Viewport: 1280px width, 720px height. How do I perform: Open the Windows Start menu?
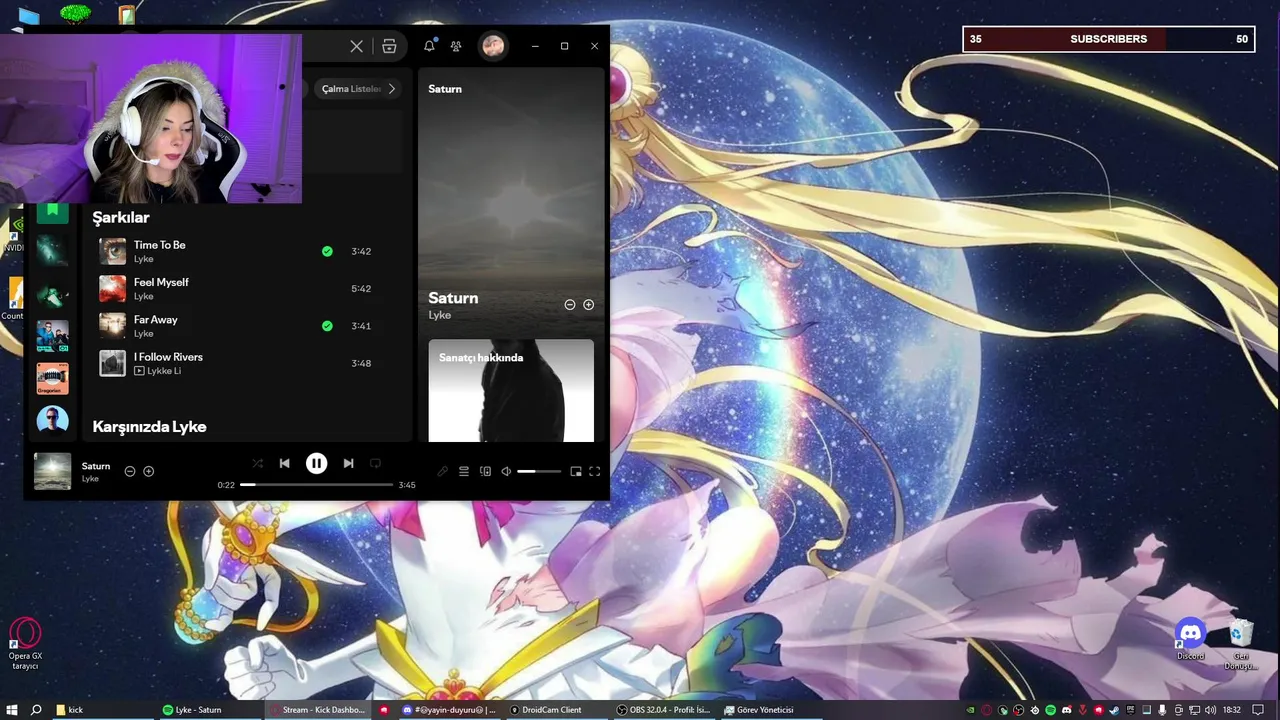12,710
